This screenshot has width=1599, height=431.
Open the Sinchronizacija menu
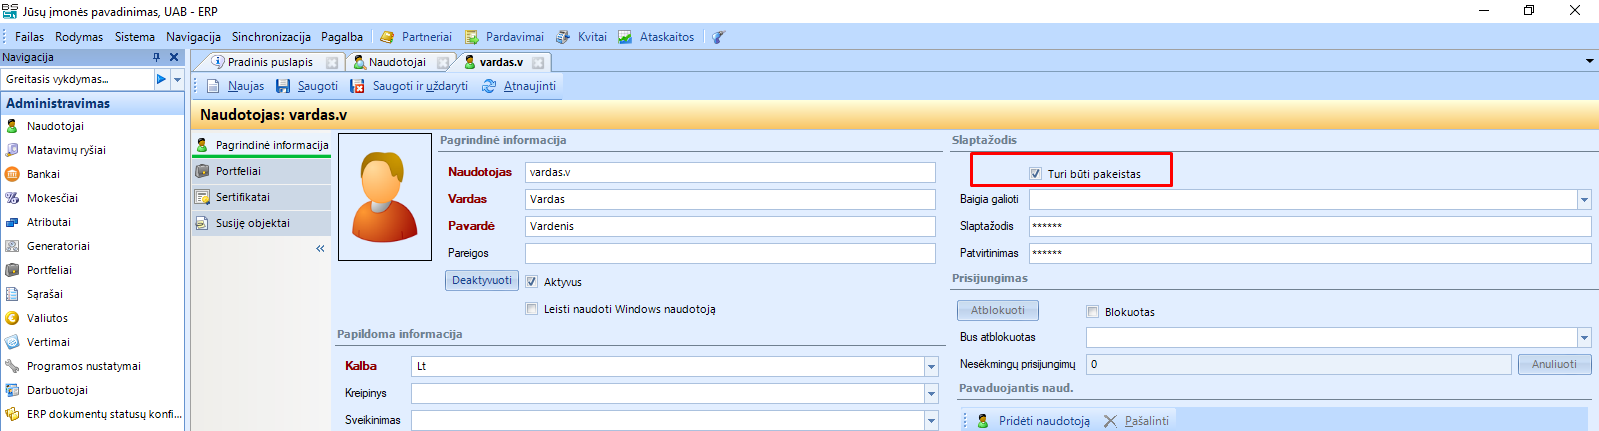271,37
